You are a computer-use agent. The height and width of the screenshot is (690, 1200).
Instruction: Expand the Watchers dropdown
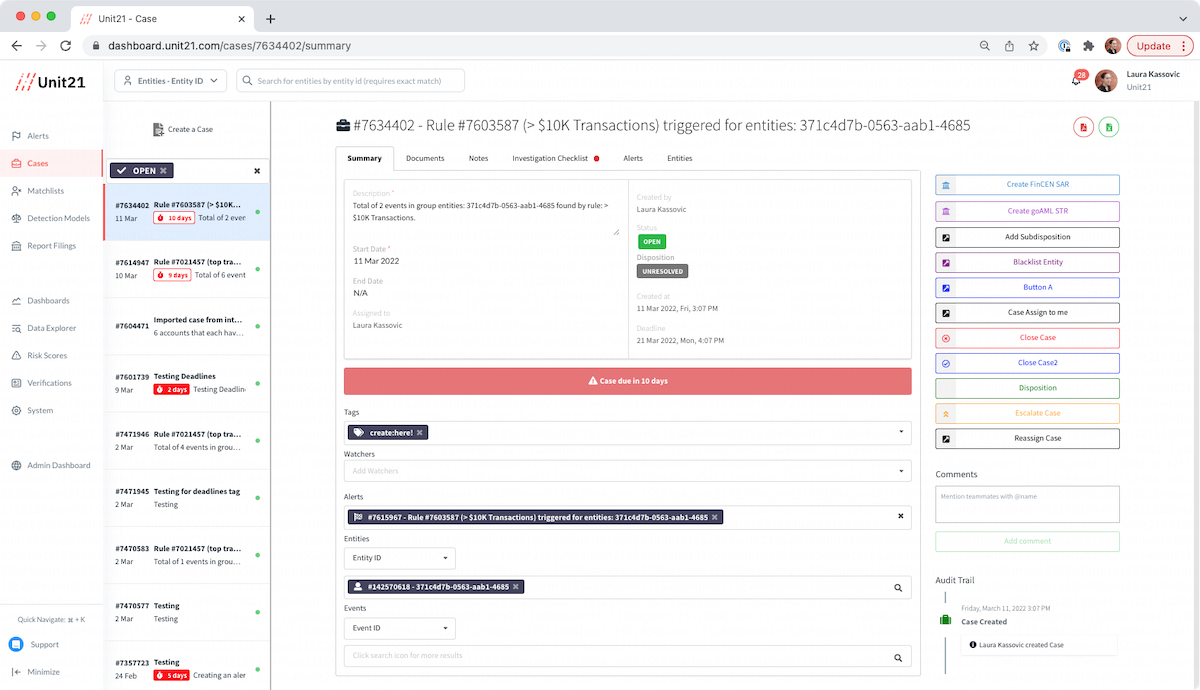[900, 471]
